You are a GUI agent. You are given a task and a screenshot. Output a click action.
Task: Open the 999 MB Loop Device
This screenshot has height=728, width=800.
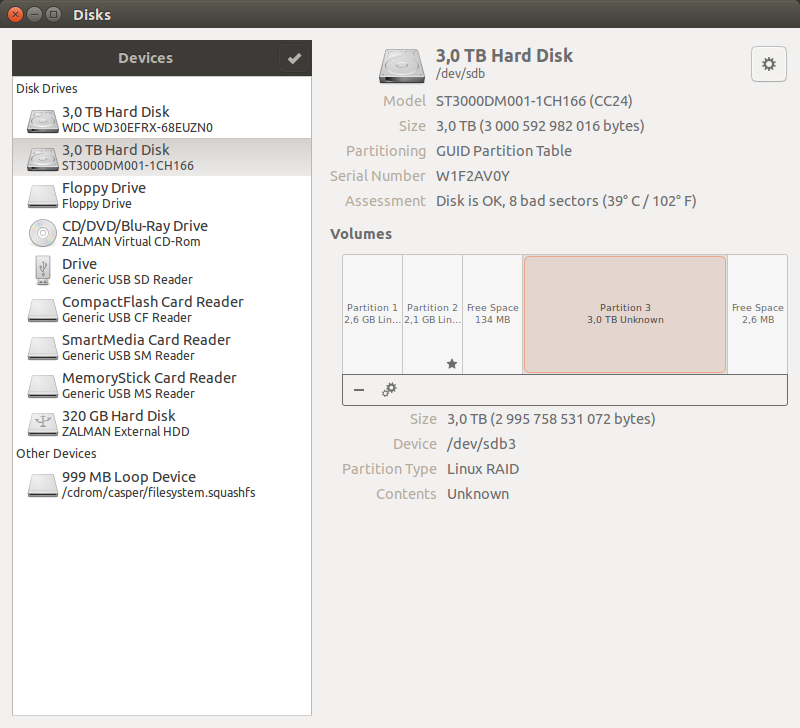point(128,485)
